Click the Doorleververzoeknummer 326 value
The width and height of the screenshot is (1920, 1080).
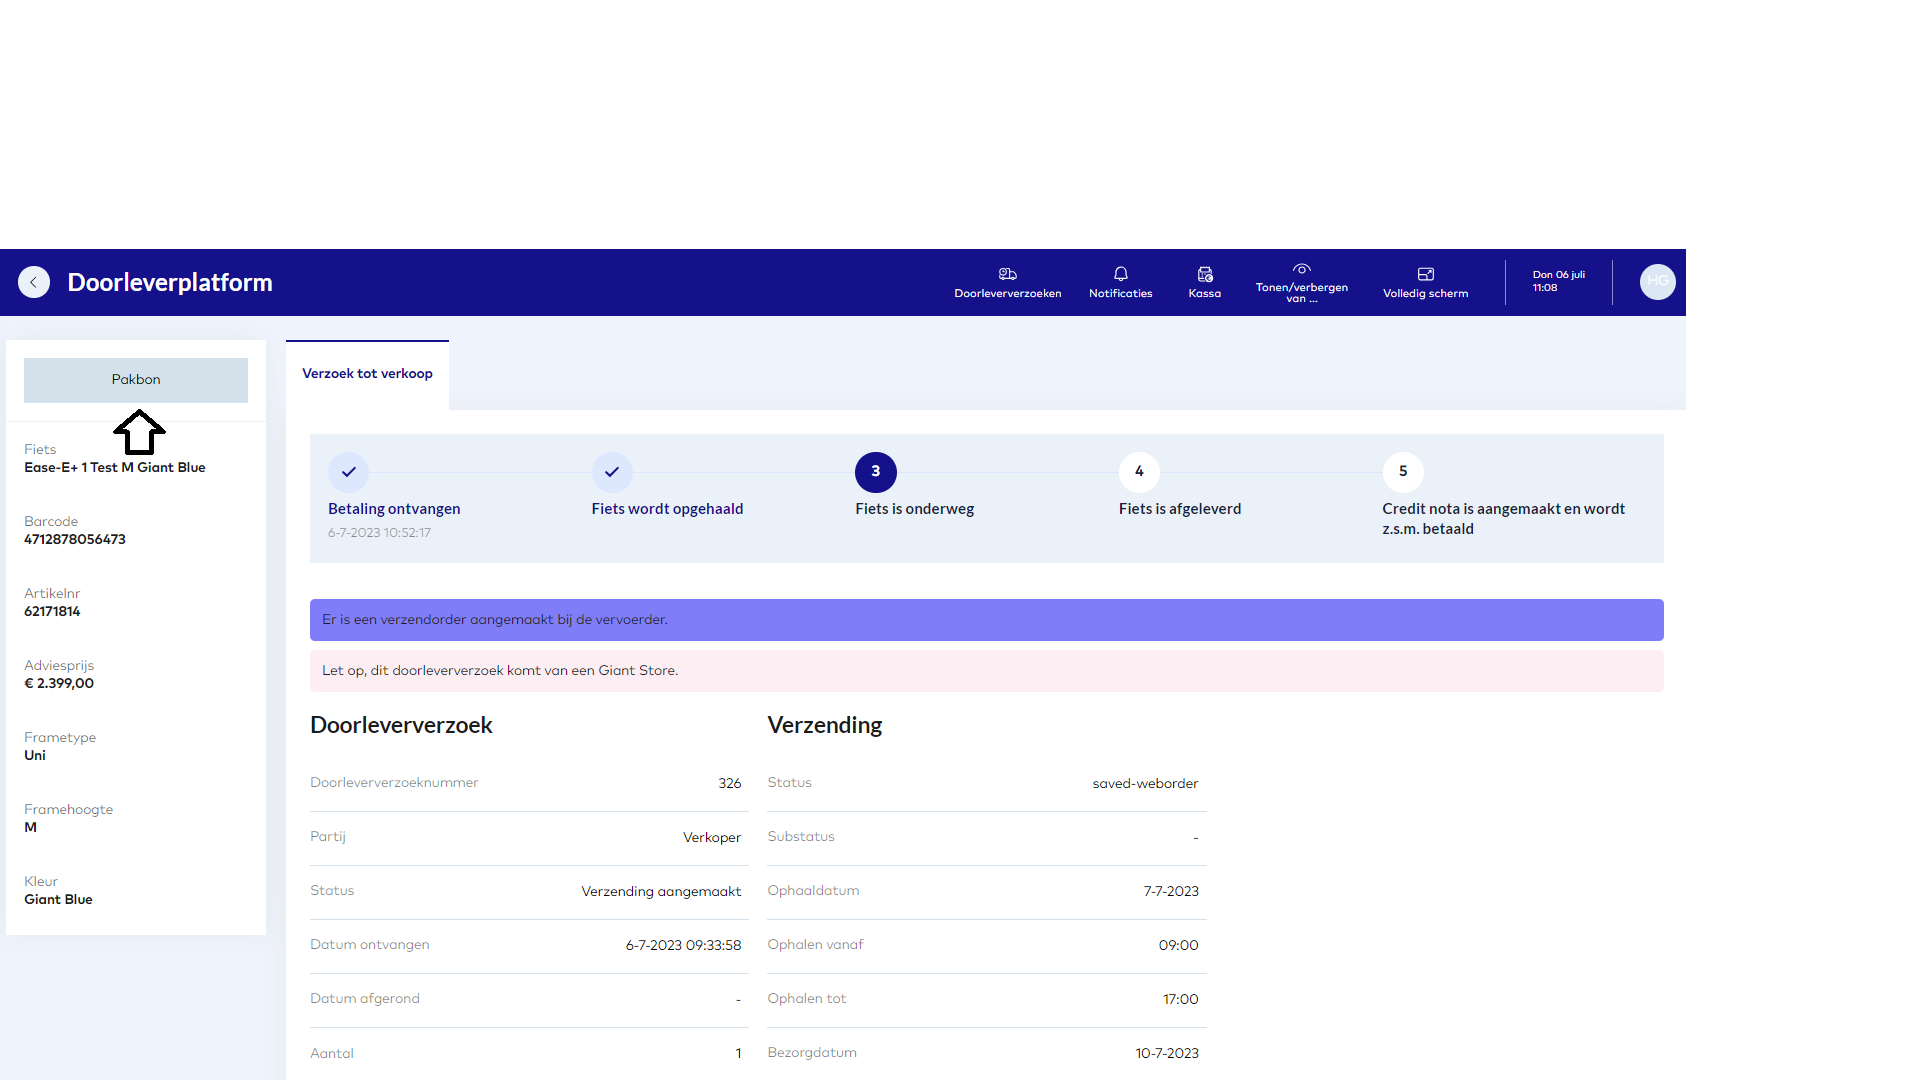pos(729,783)
